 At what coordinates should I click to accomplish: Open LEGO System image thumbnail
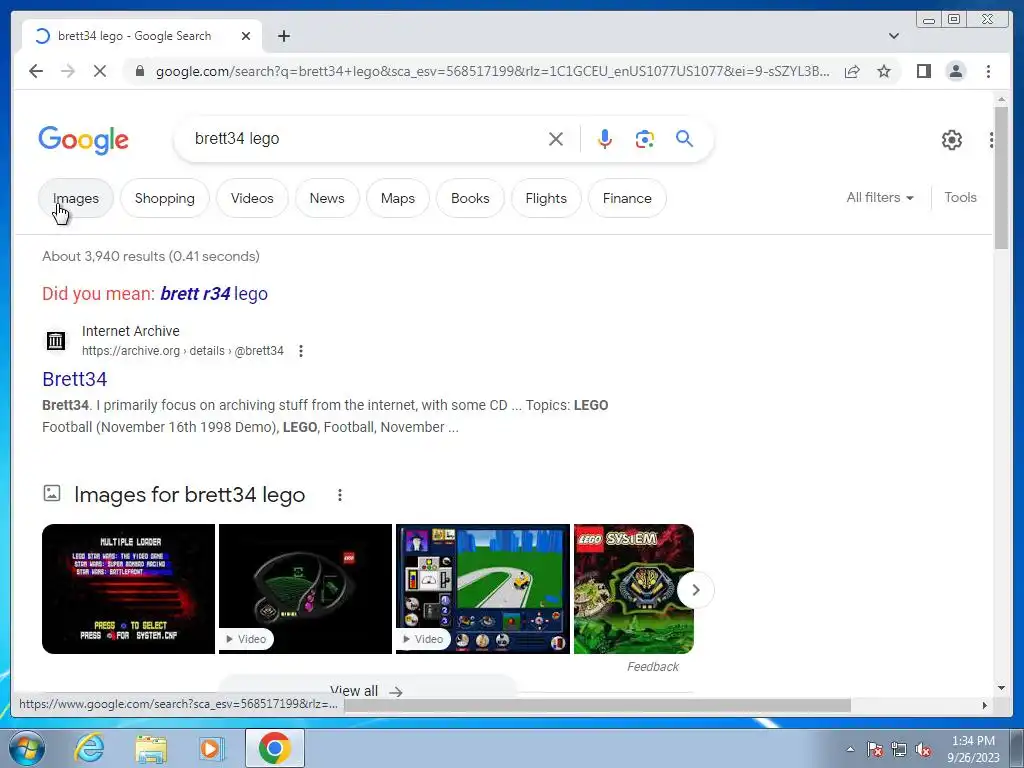tap(633, 588)
